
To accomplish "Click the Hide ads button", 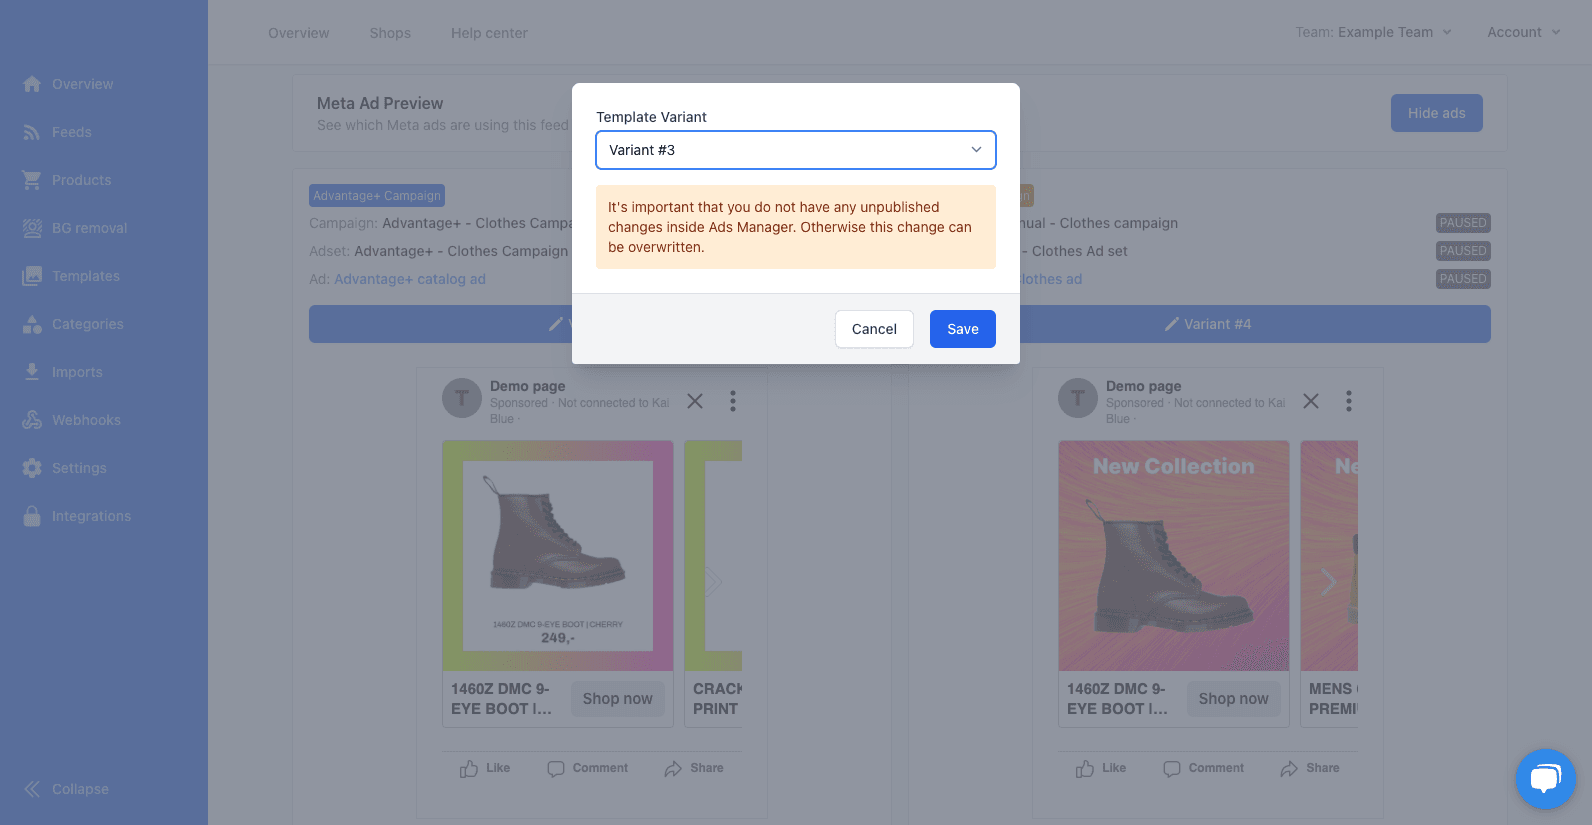I will 1436,113.
